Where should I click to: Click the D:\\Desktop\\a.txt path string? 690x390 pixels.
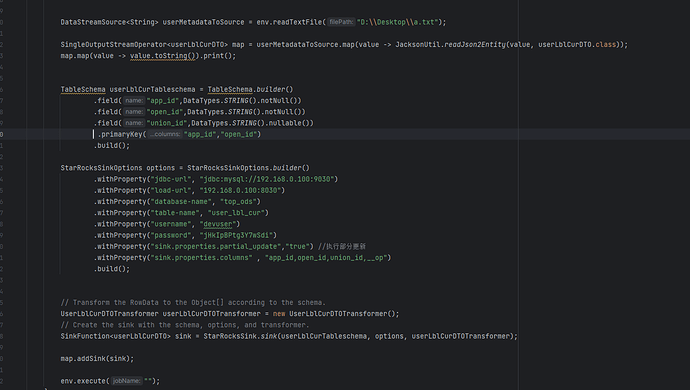pos(397,22)
